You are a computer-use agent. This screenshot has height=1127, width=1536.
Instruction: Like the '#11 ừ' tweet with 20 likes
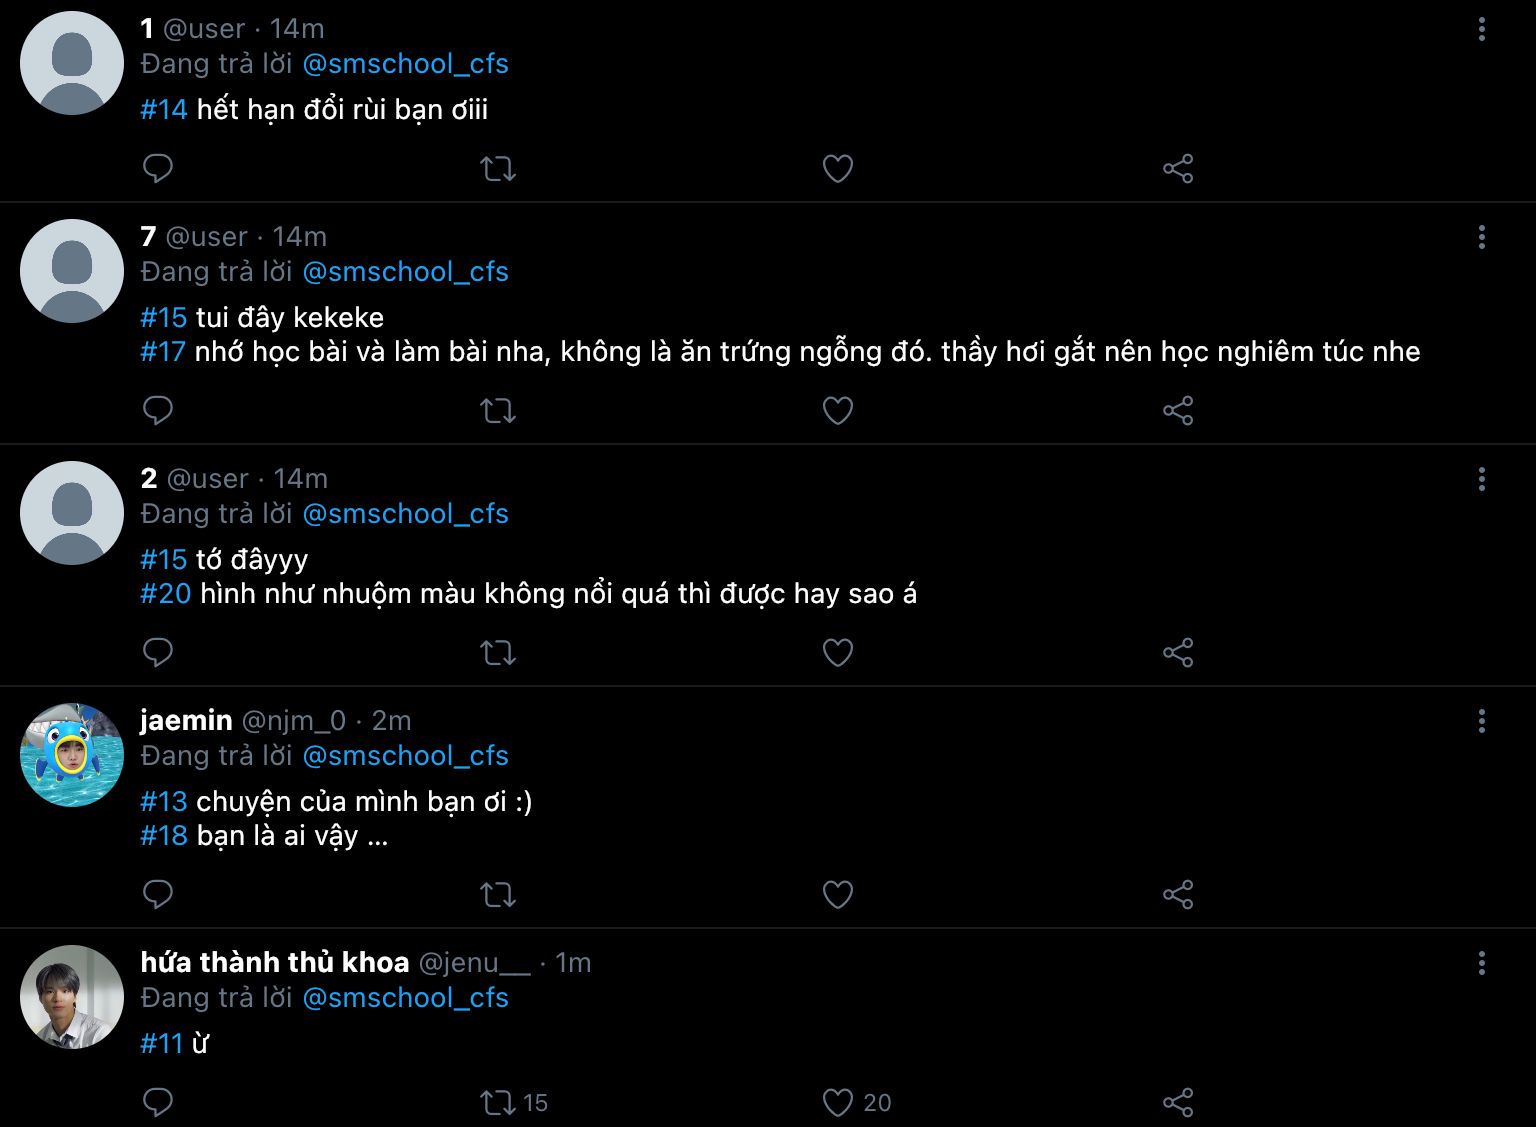pyautogui.click(x=838, y=1102)
